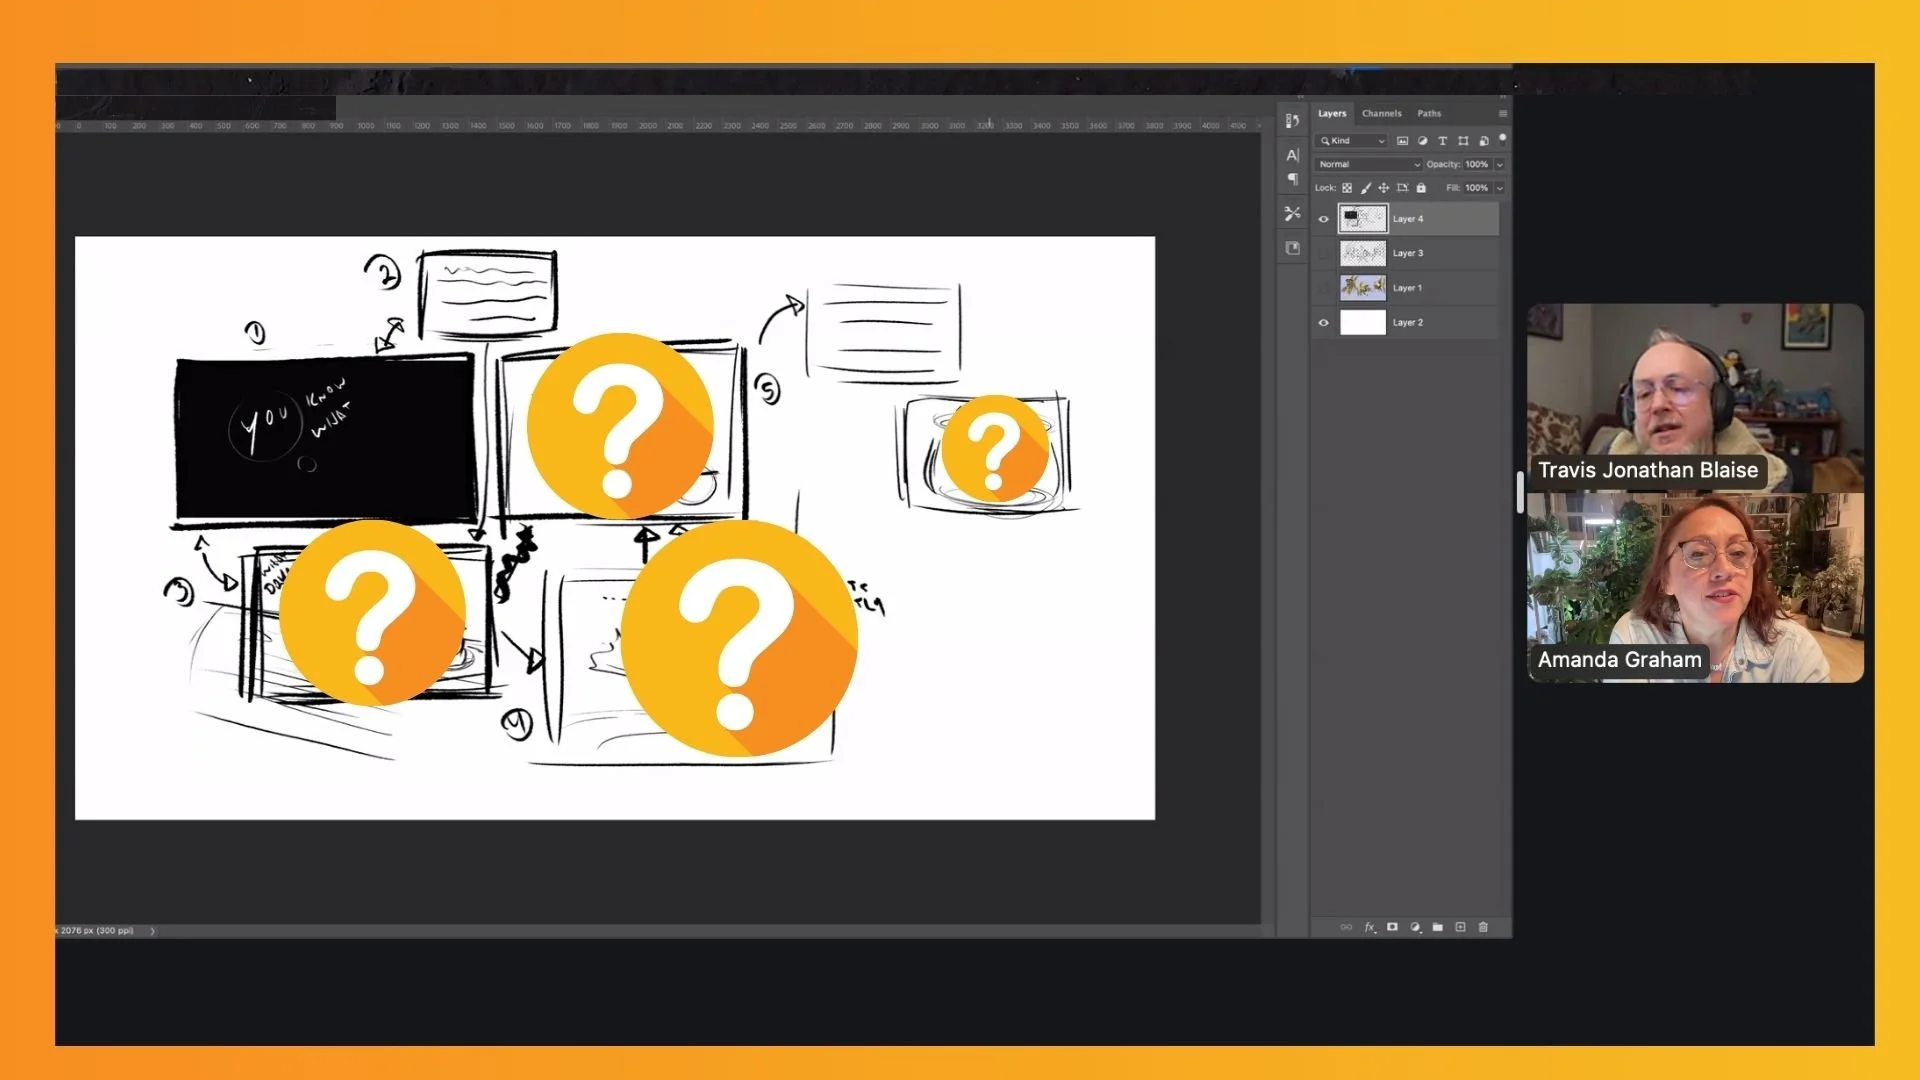
Task: Open the Character panel icon
Action: tap(1292, 155)
